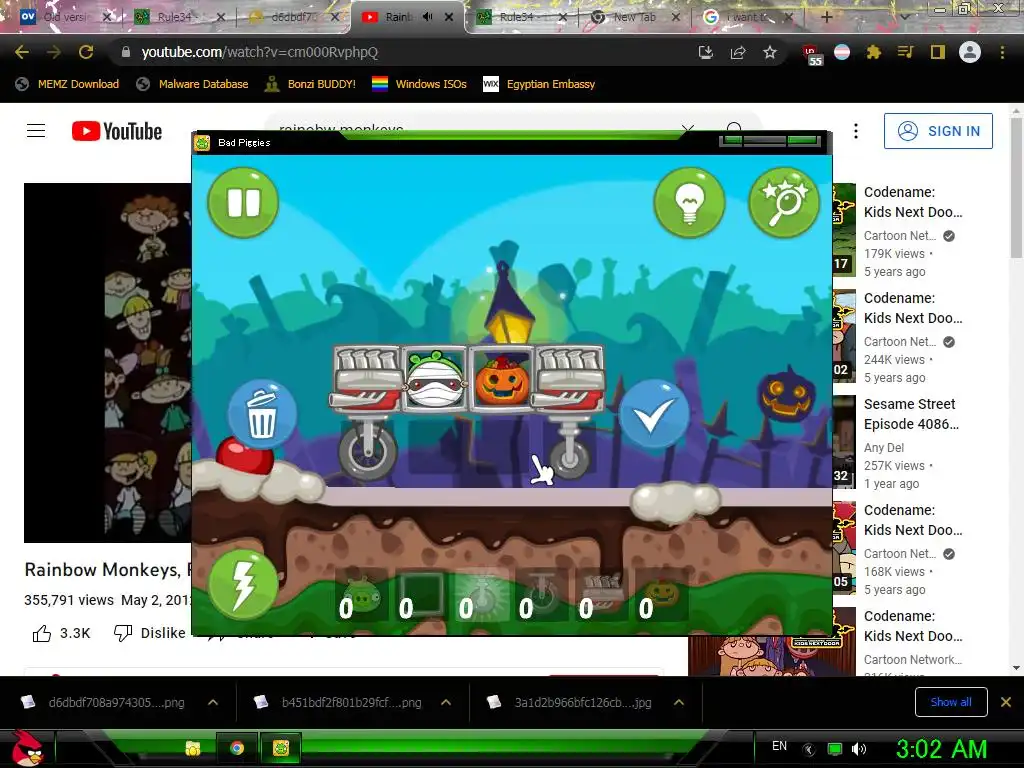Screen dimensions: 1024x768
Task: Open the magnifier with stars preview button
Action: pos(784,202)
